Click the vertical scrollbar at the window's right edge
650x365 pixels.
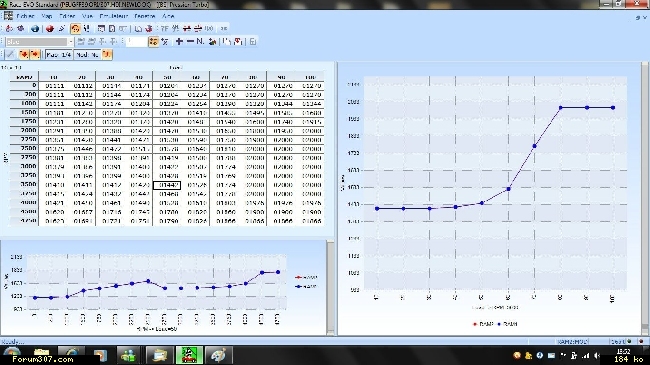(x=645, y=199)
